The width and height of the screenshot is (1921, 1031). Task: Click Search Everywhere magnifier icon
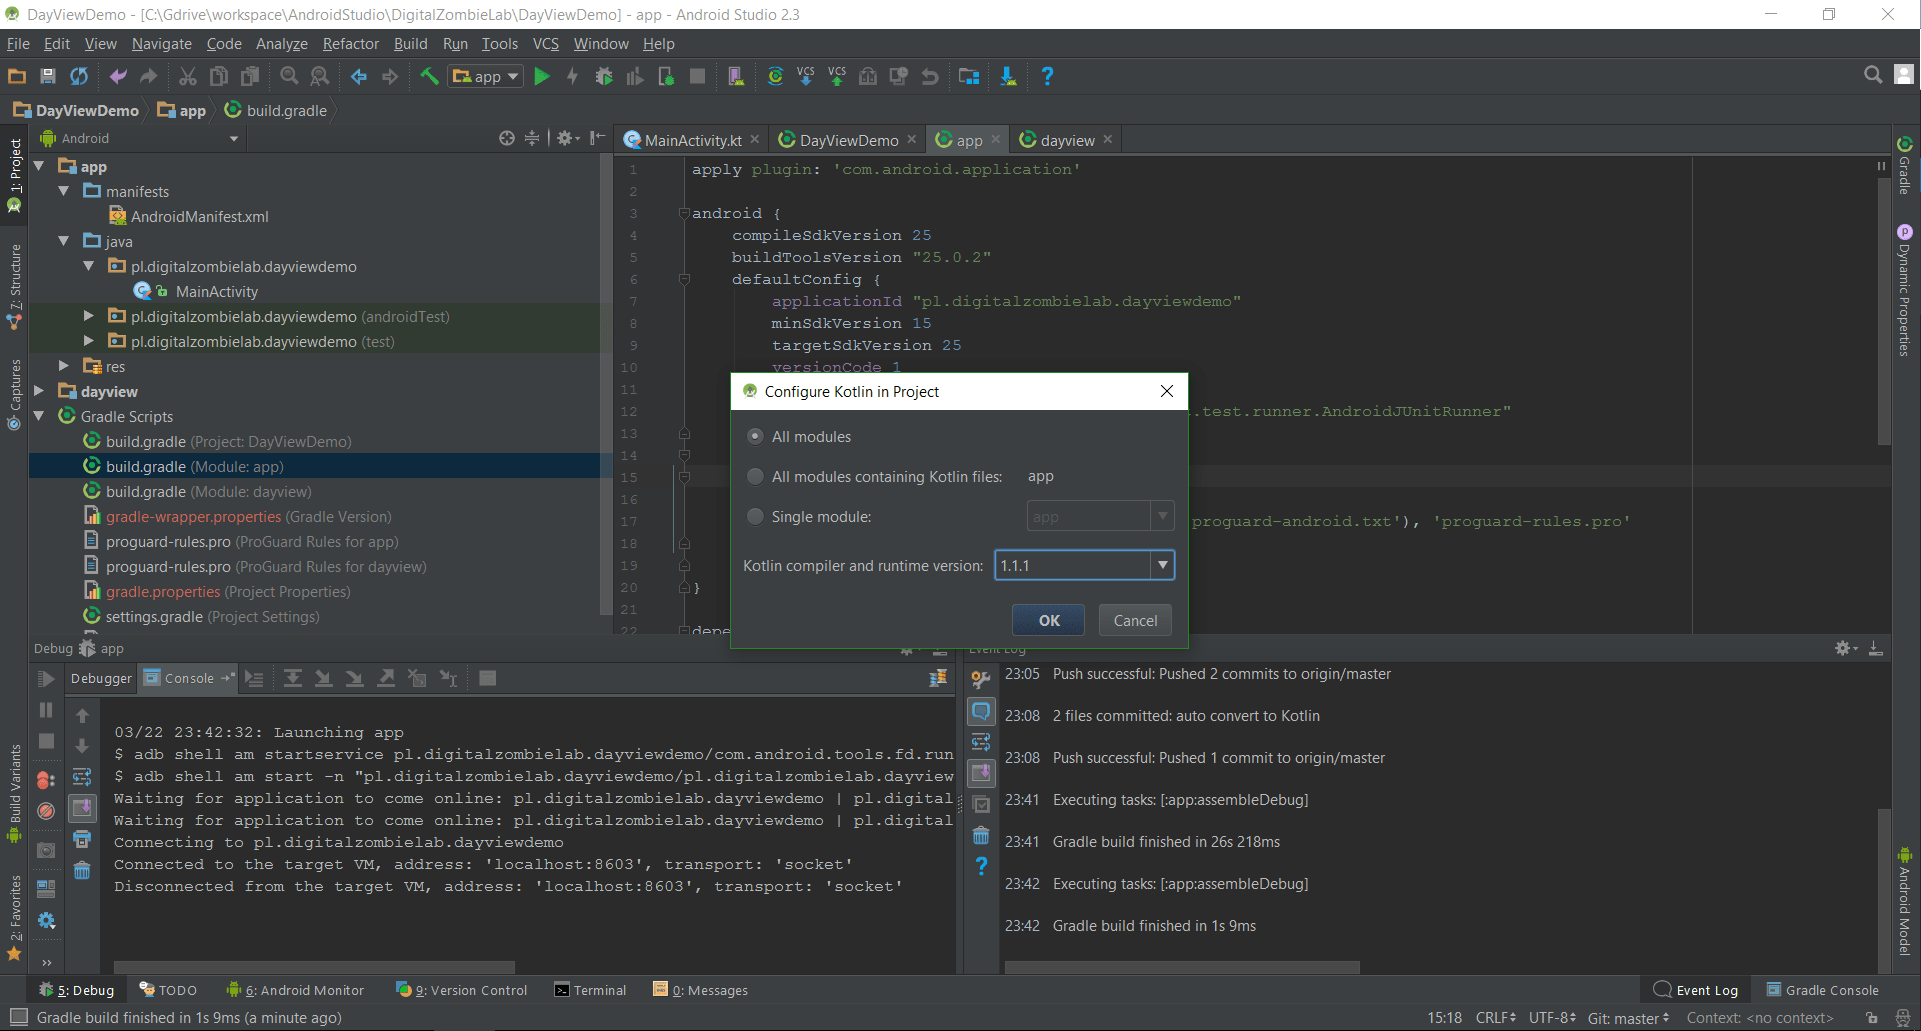point(1873,75)
